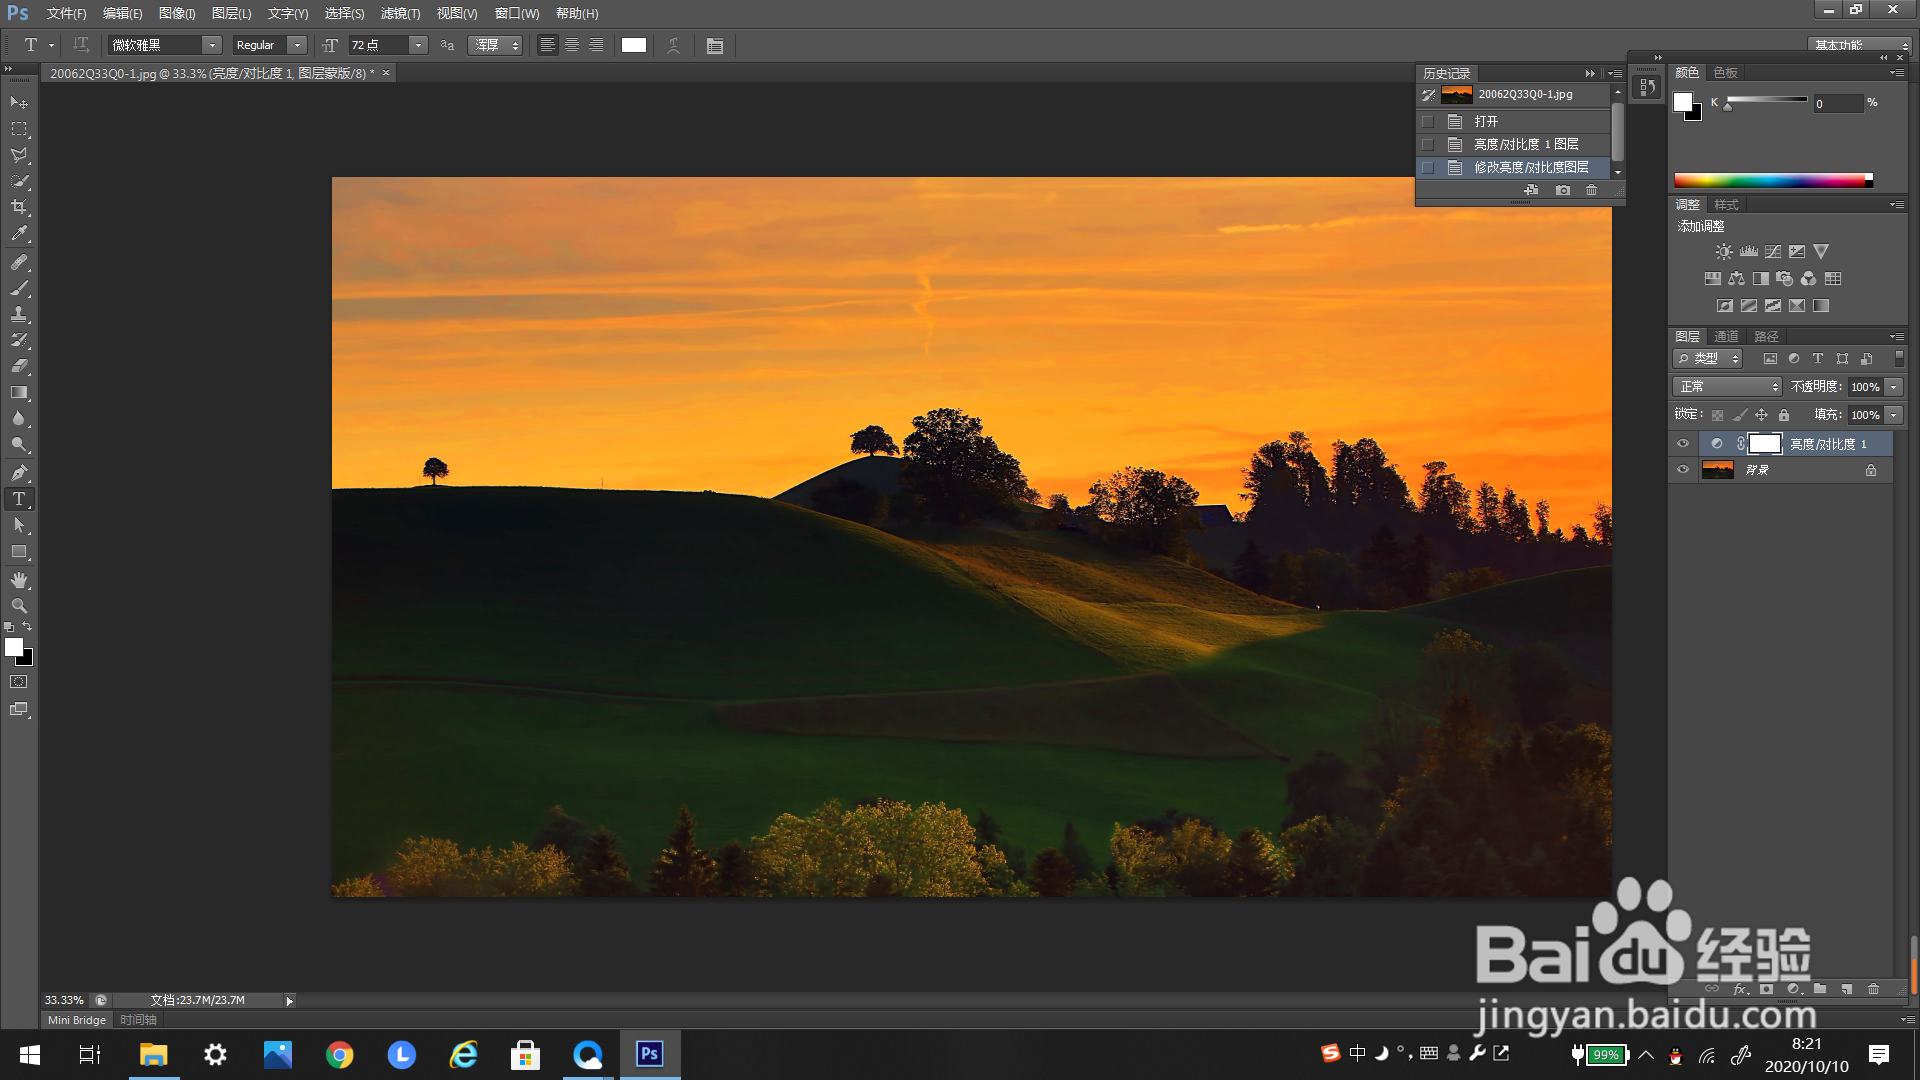Open Chrome from the taskbar
This screenshot has width=1920, height=1080.
point(340,1054)
